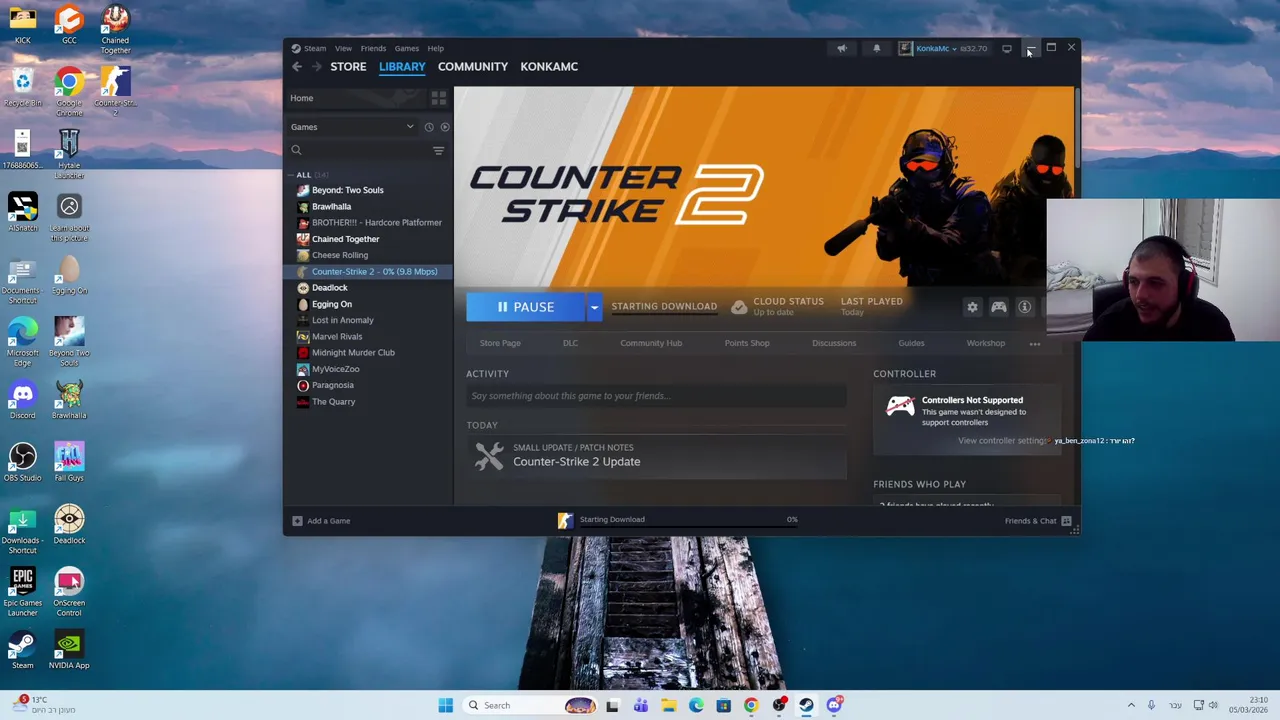Show hidden system tray icons chevron

tap(1131, 705)
